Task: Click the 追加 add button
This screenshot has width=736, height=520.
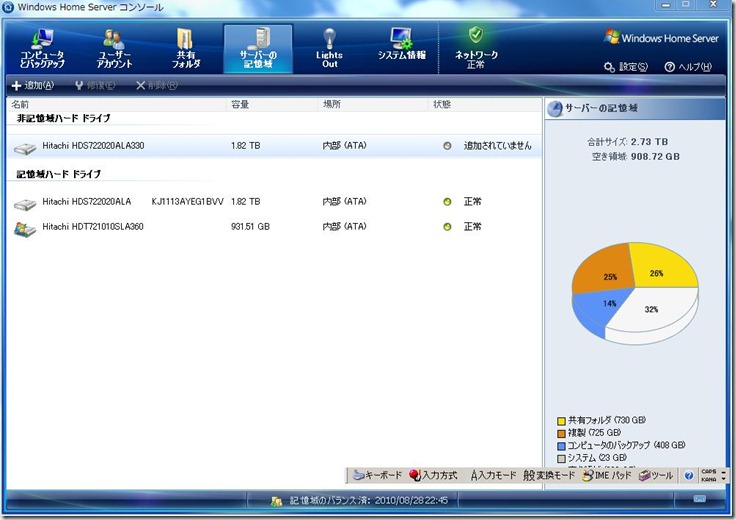Action: (x=33, y=85)
